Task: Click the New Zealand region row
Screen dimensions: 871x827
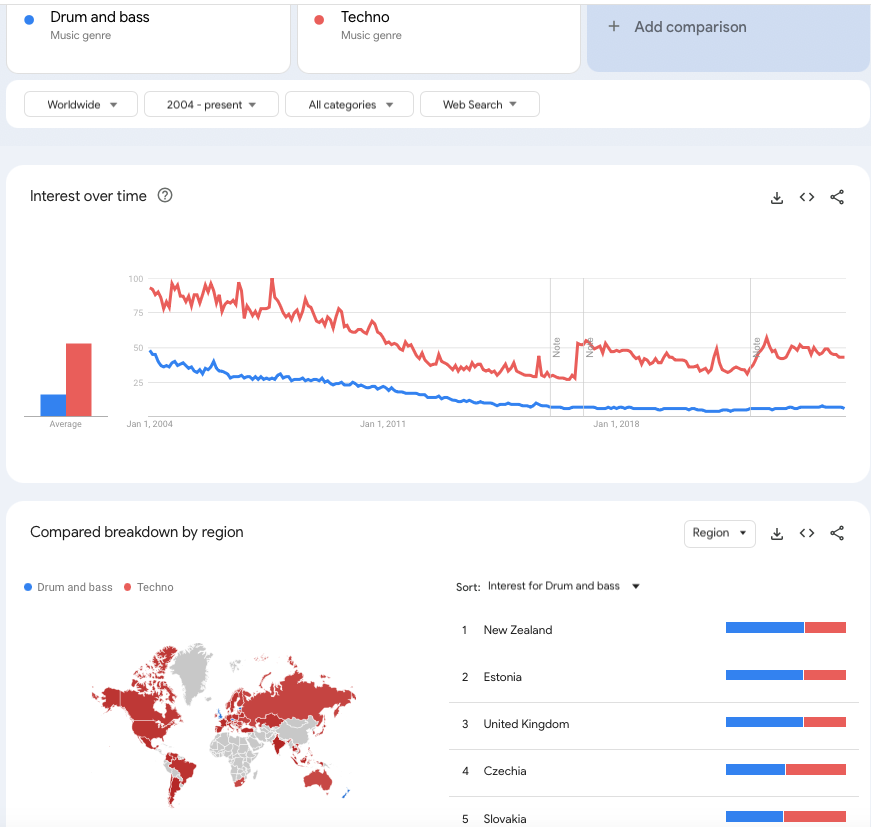Action: coord(518,630)
